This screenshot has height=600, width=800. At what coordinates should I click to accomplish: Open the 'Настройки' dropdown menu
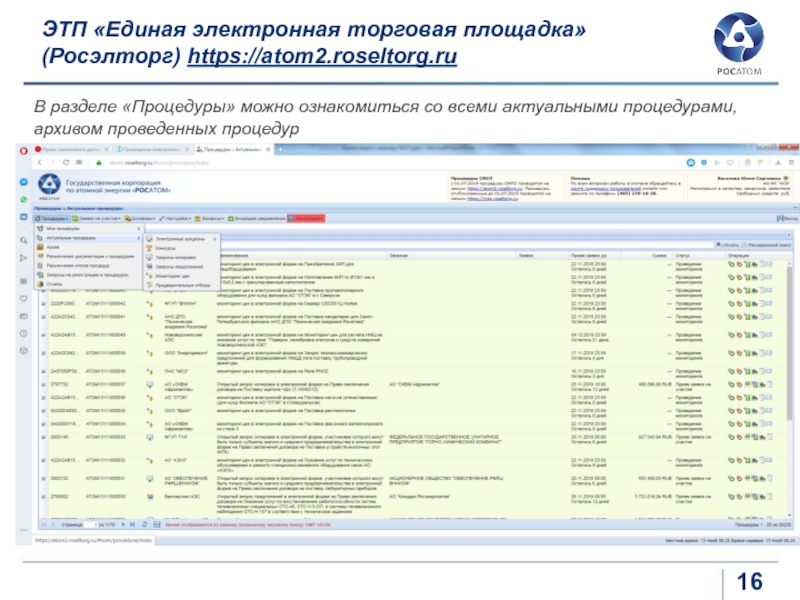175,218
